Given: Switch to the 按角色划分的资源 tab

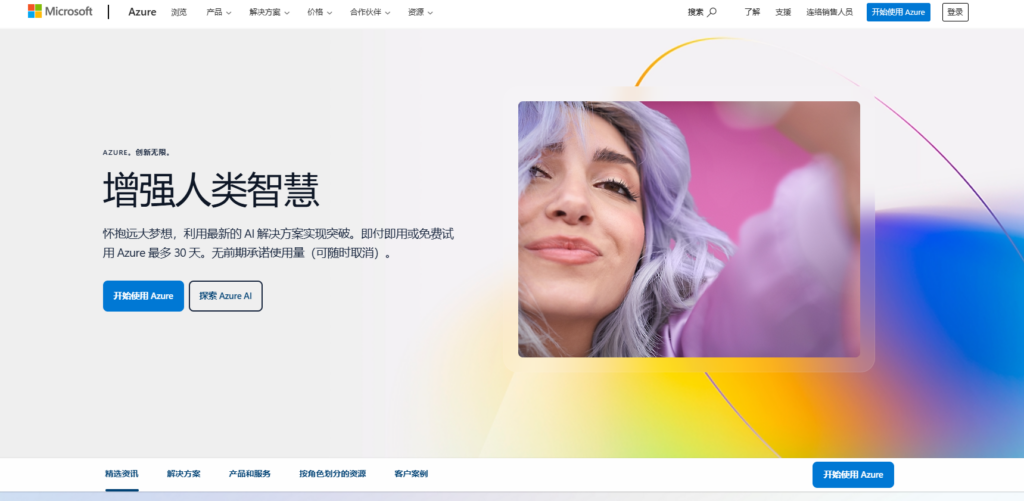Looking at the screenshot, I should click(332, 474).
